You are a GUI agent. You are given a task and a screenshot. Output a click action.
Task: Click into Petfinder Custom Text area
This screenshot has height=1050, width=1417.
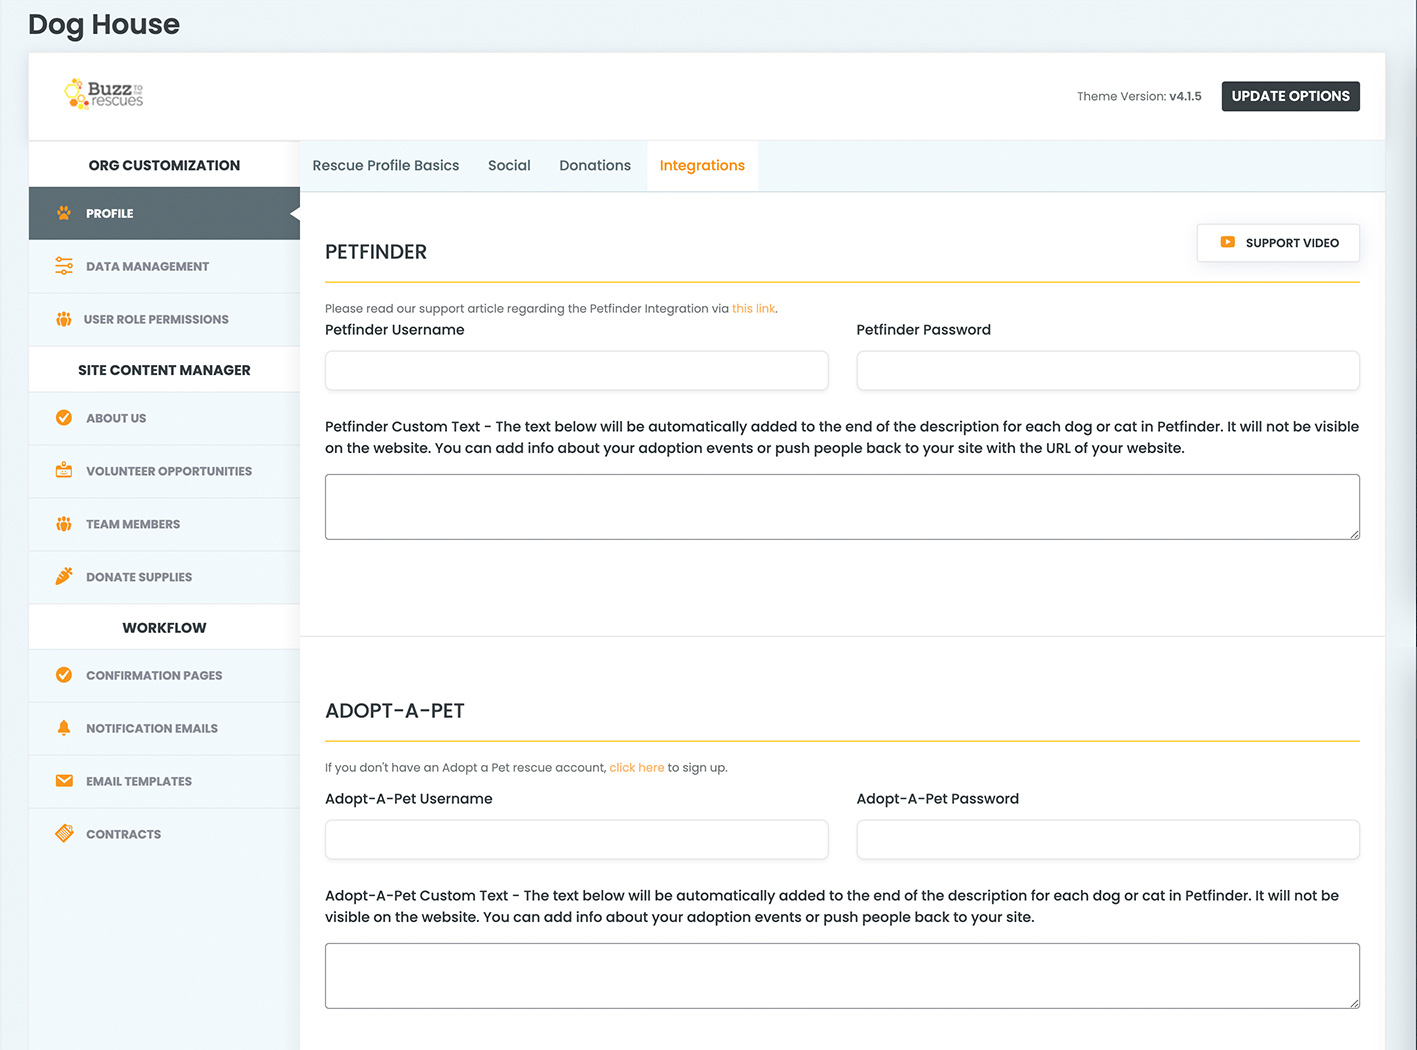point(842,507)
